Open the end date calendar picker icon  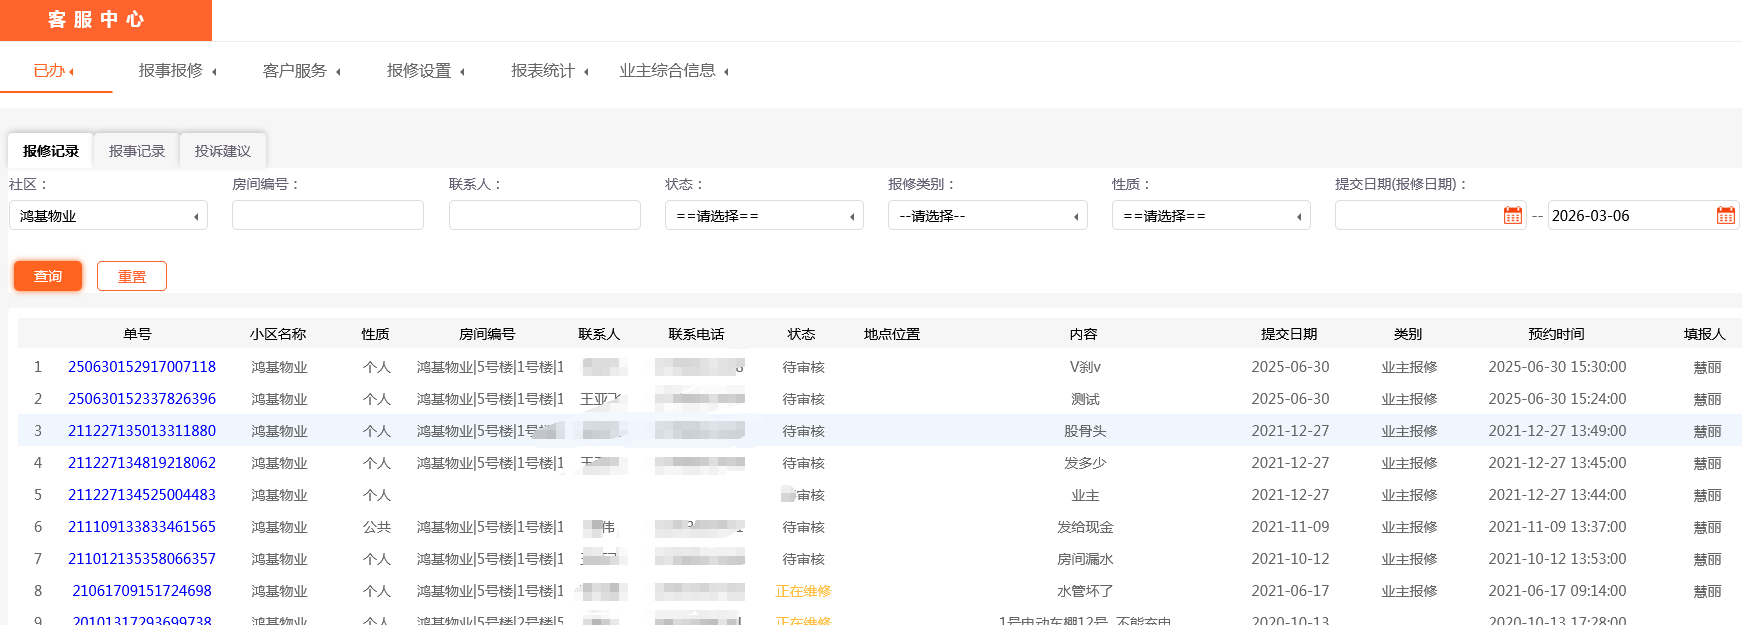click(x=1725, y=215)
